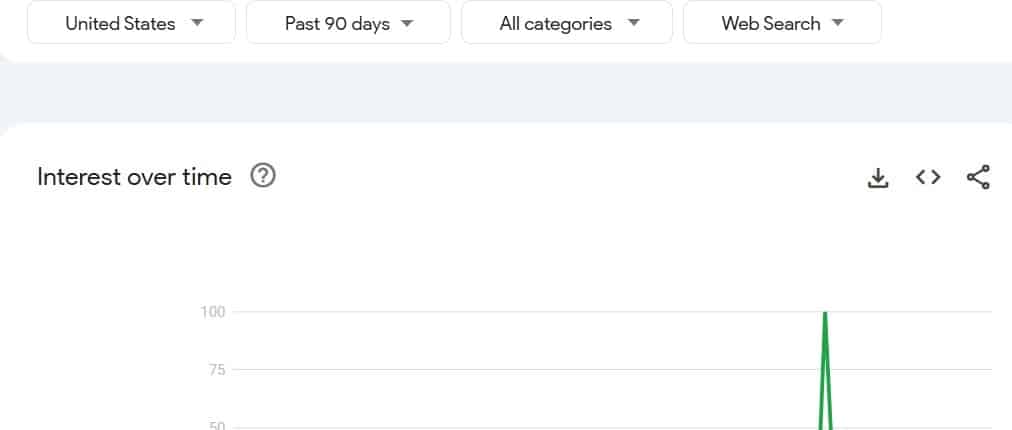
Task: Click the 50 axis label
Action: (x=217, y=426)
